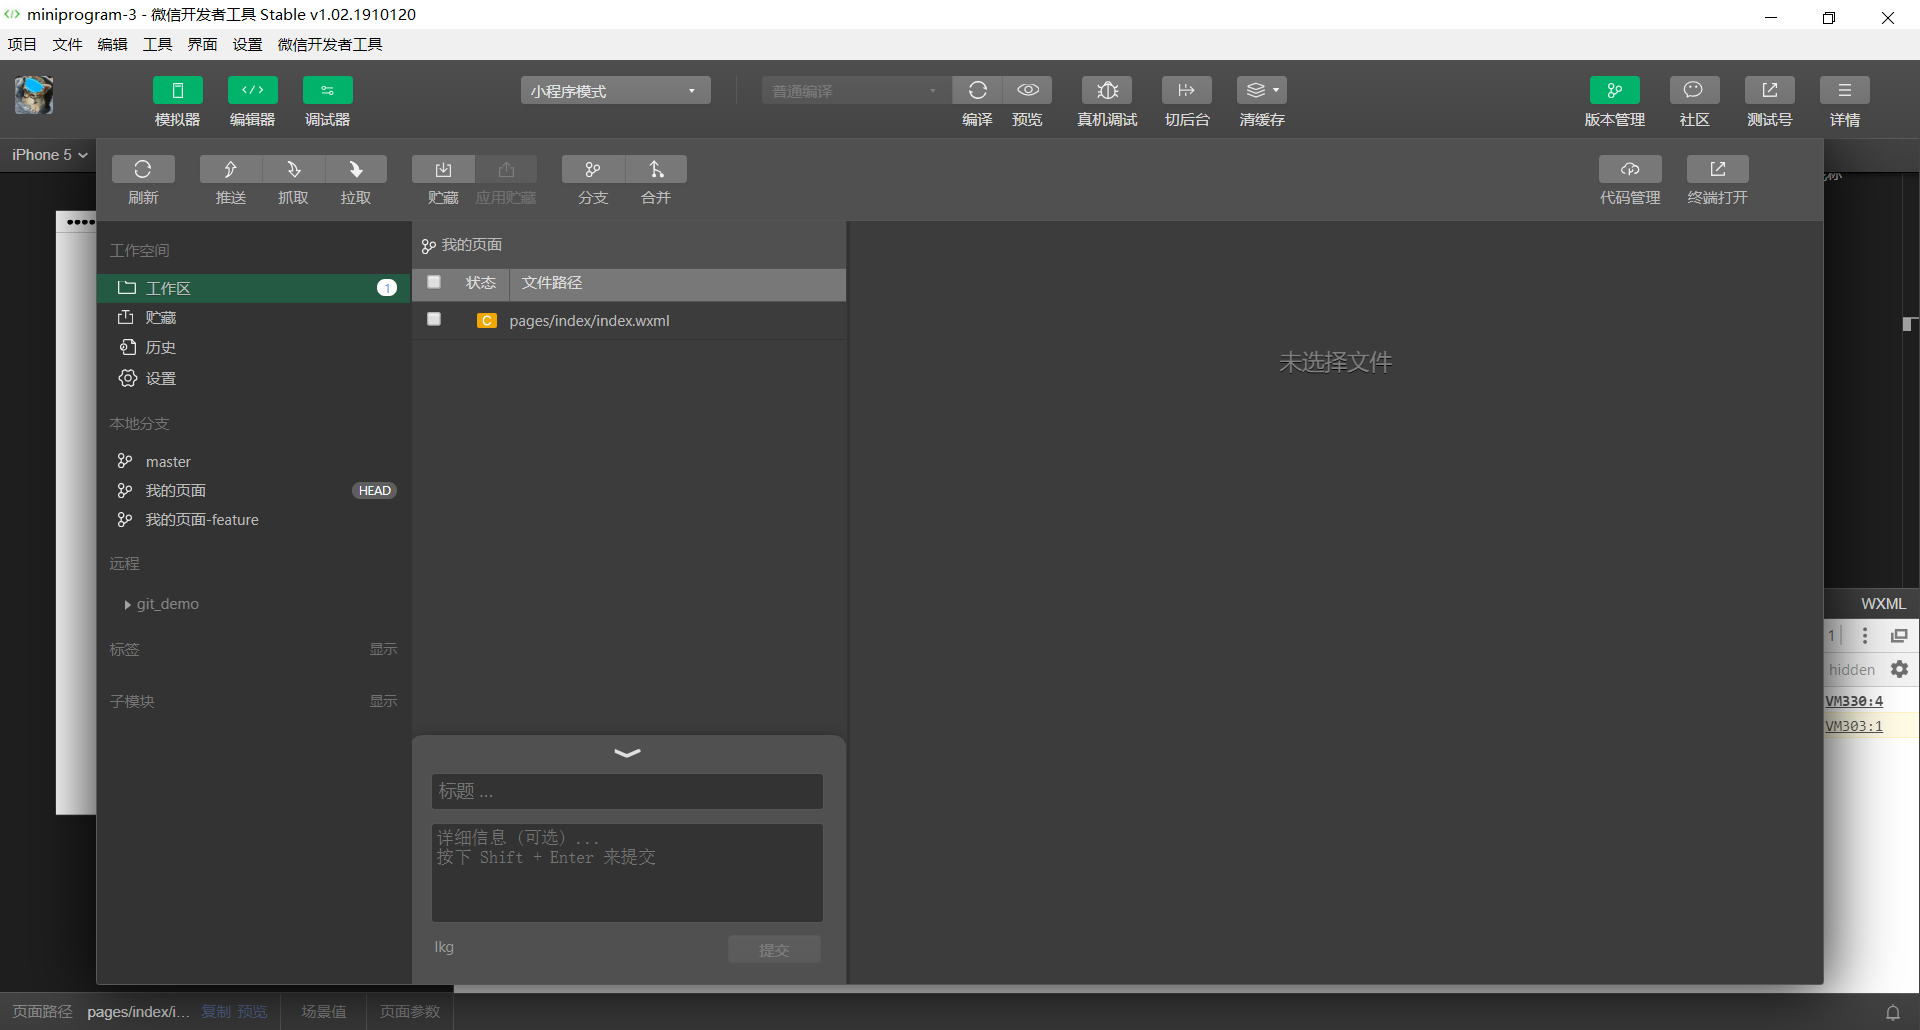
Task: Open the Edit (编辑) menu
Action: point(112,45)
